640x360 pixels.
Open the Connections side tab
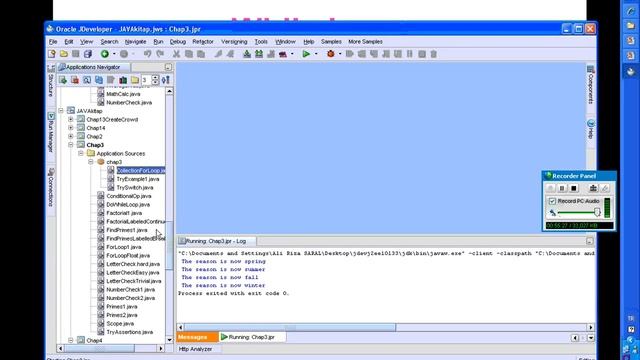point(51,187)
